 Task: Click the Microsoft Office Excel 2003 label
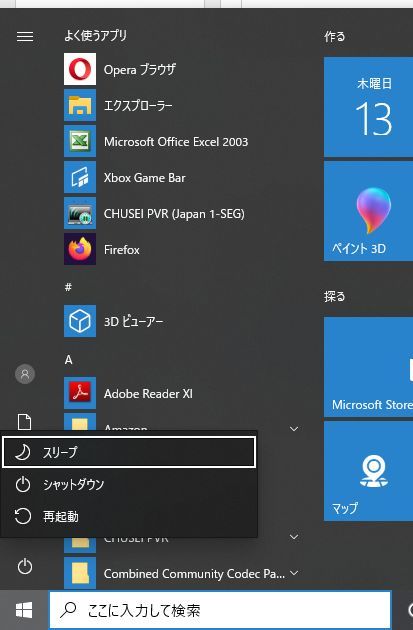coord(176,141)
